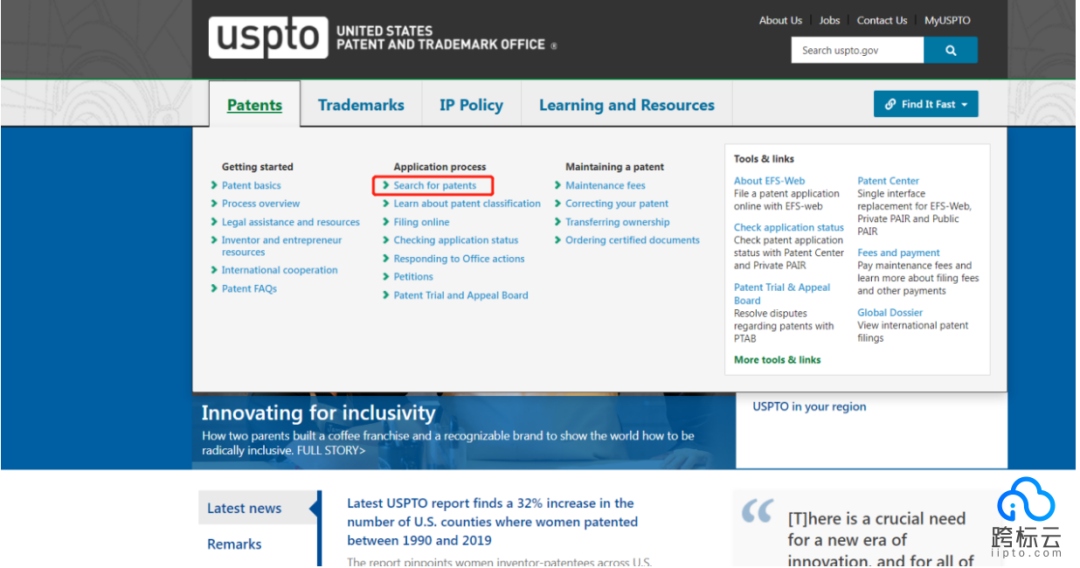Click the search magnifier button
This screenshot has height=568, width=1080.
coord(951,50)
